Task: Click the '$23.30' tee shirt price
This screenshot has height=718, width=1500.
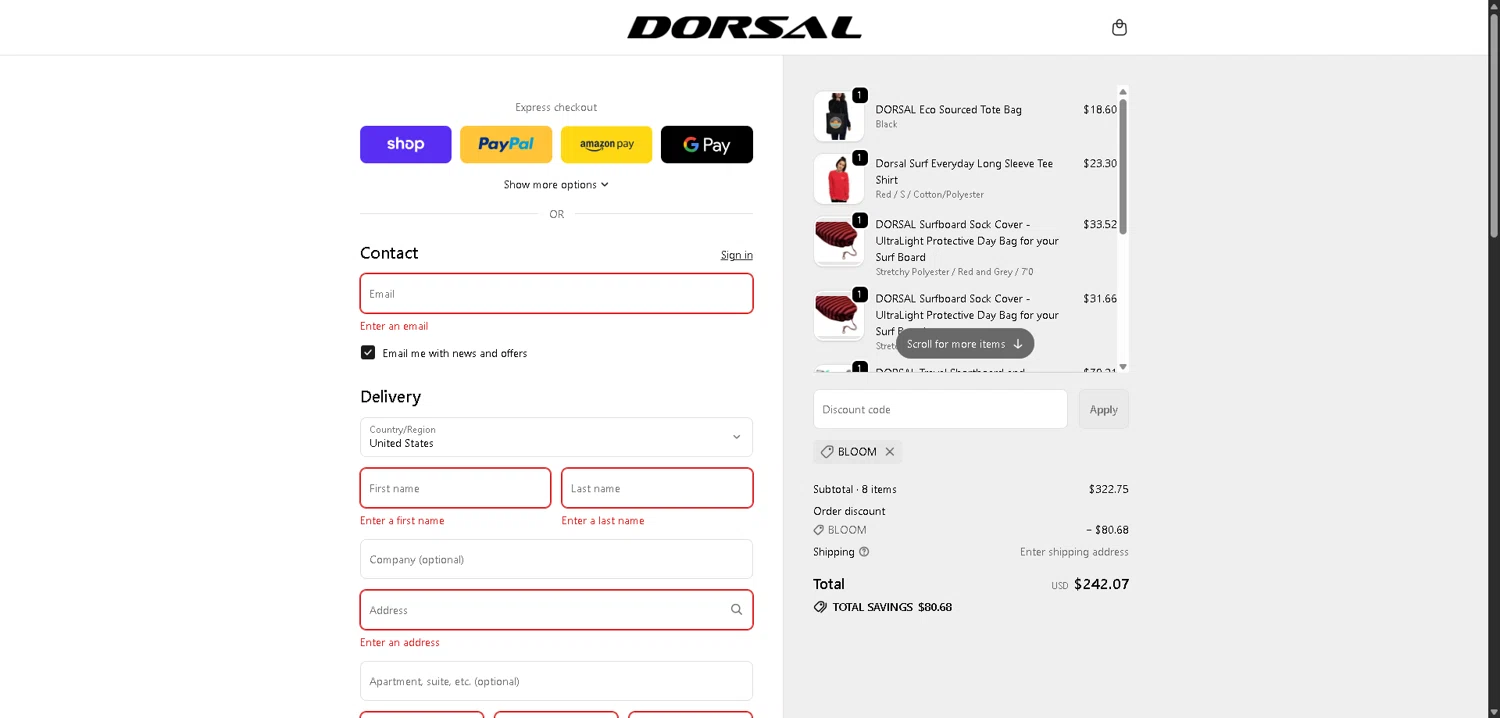Action: pos(1100,163)
